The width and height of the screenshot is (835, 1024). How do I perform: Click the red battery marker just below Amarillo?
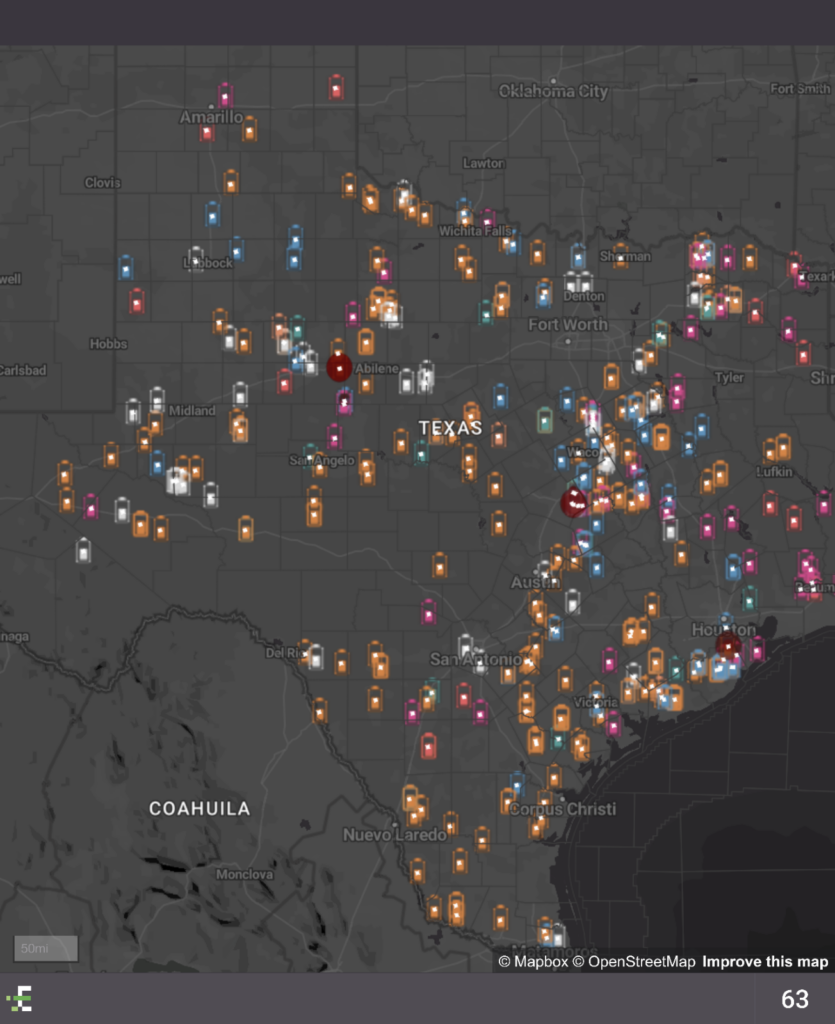[x=207, y=131]
